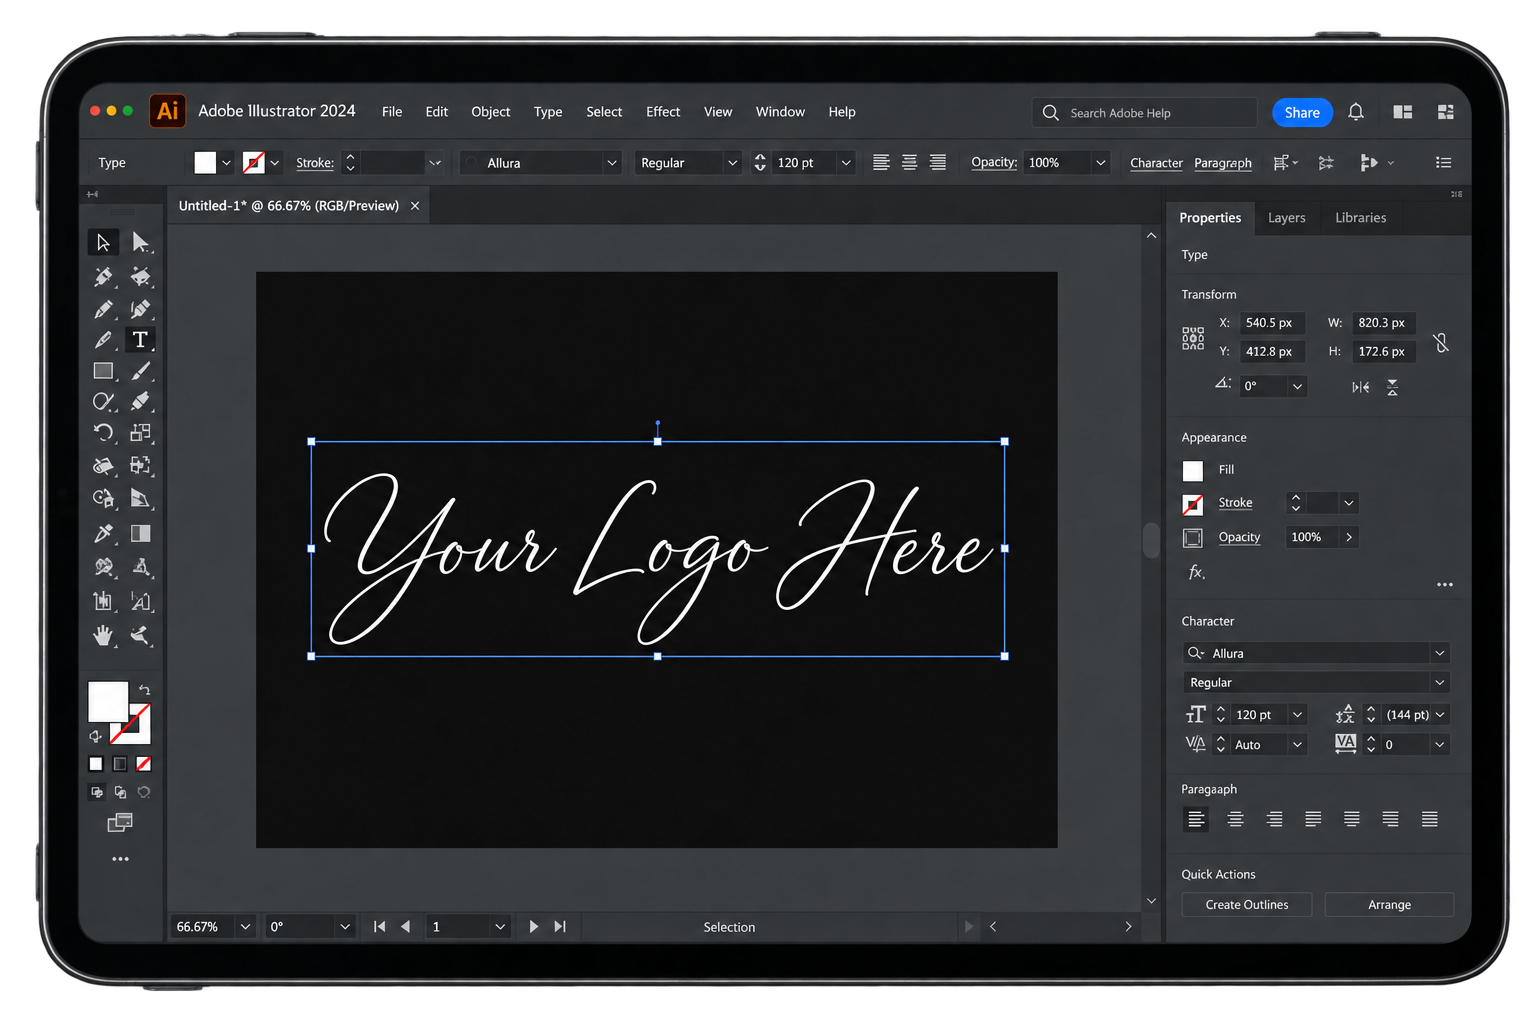Screen dimensions: 1536x1024
Task: Select the Rectangle tool
Action: 103,371
